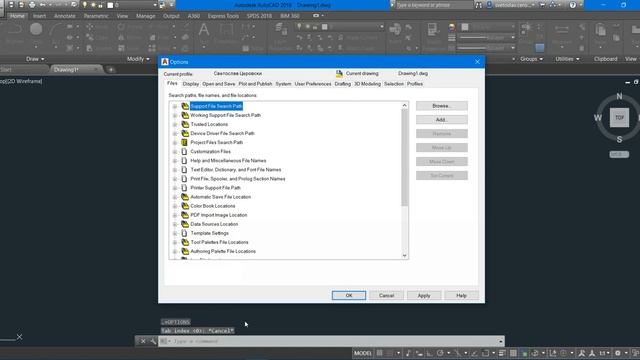Click the search binoculars icon beside the keyword box
Screen dimensions: 640x360
point(478,5)
